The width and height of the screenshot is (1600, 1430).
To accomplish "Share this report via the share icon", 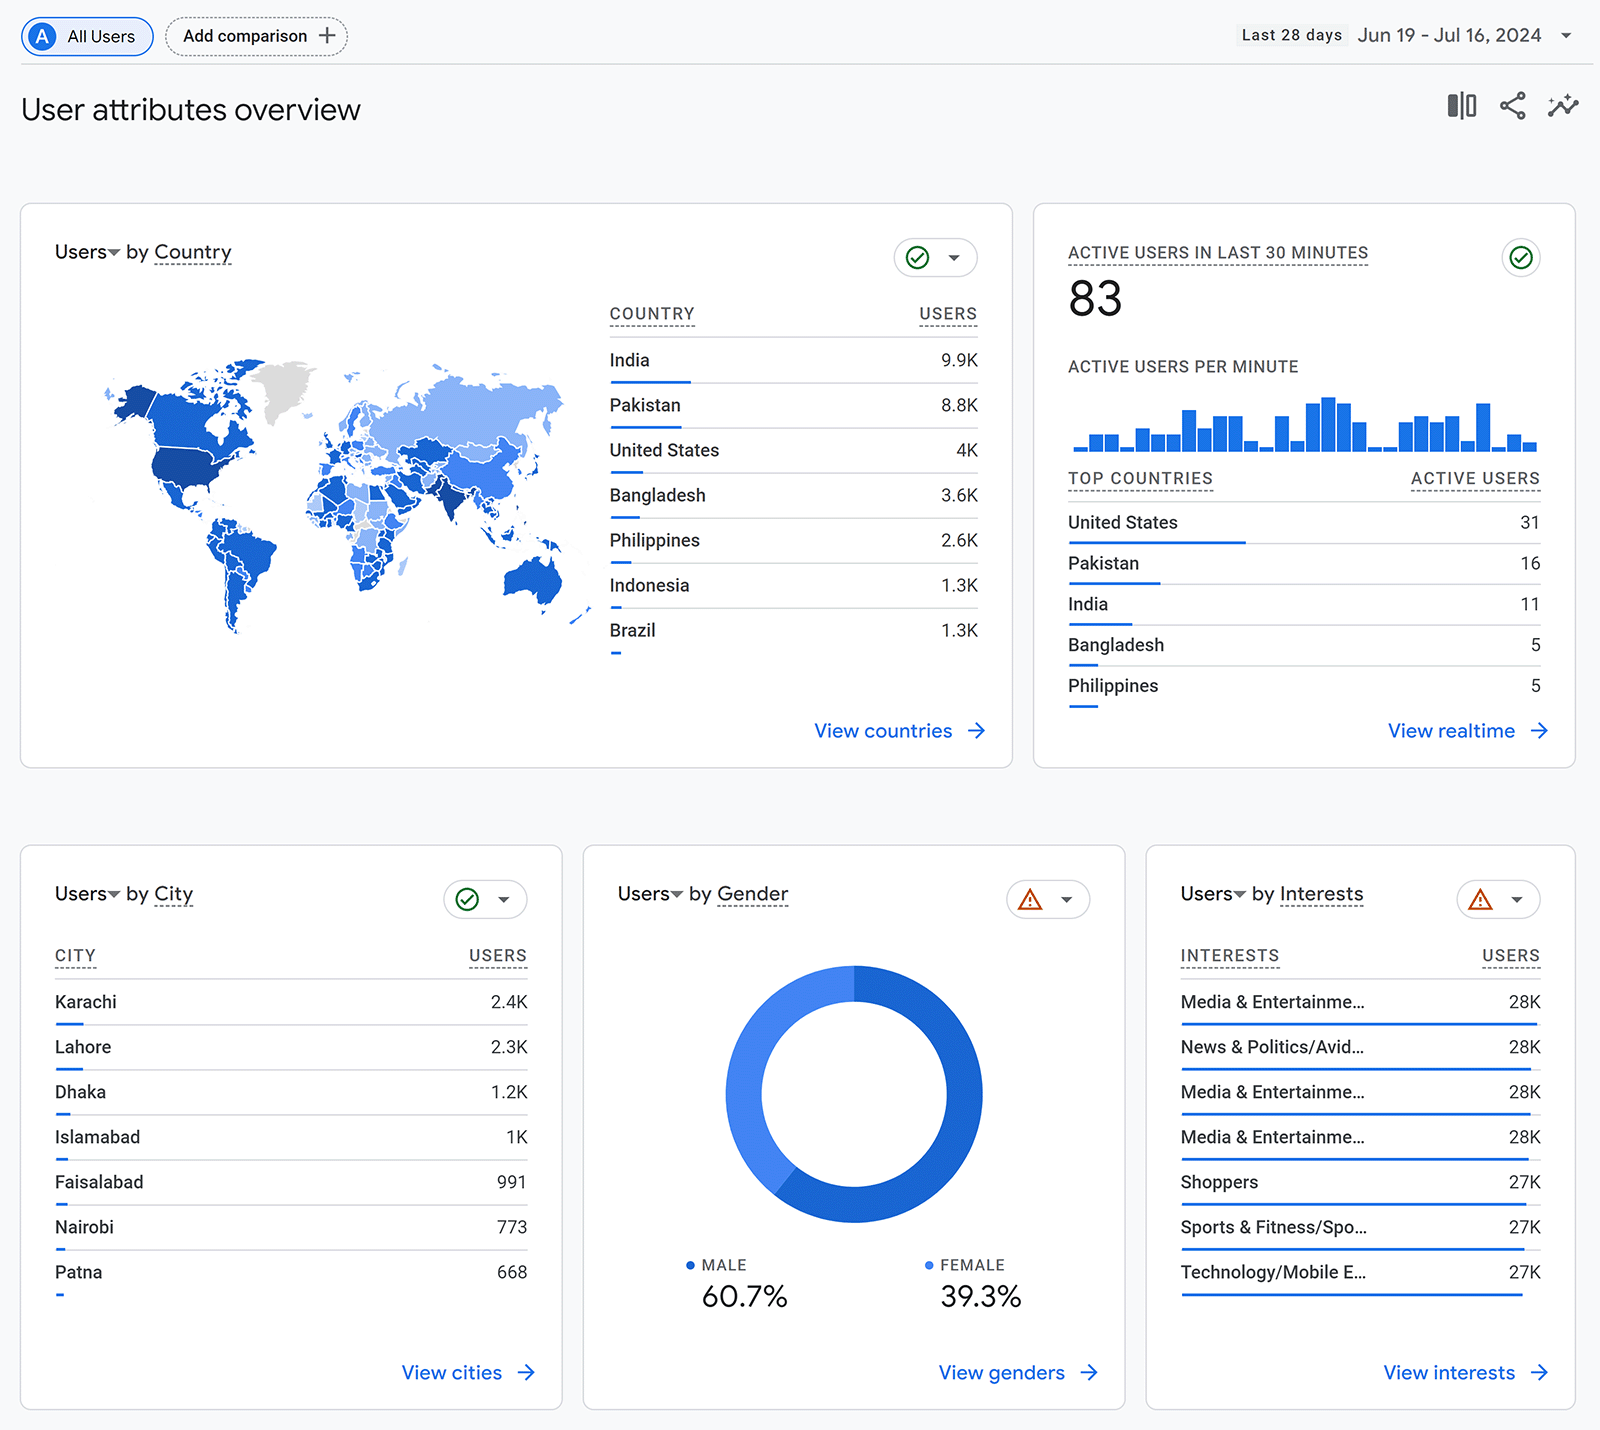I will (1512, 105).
